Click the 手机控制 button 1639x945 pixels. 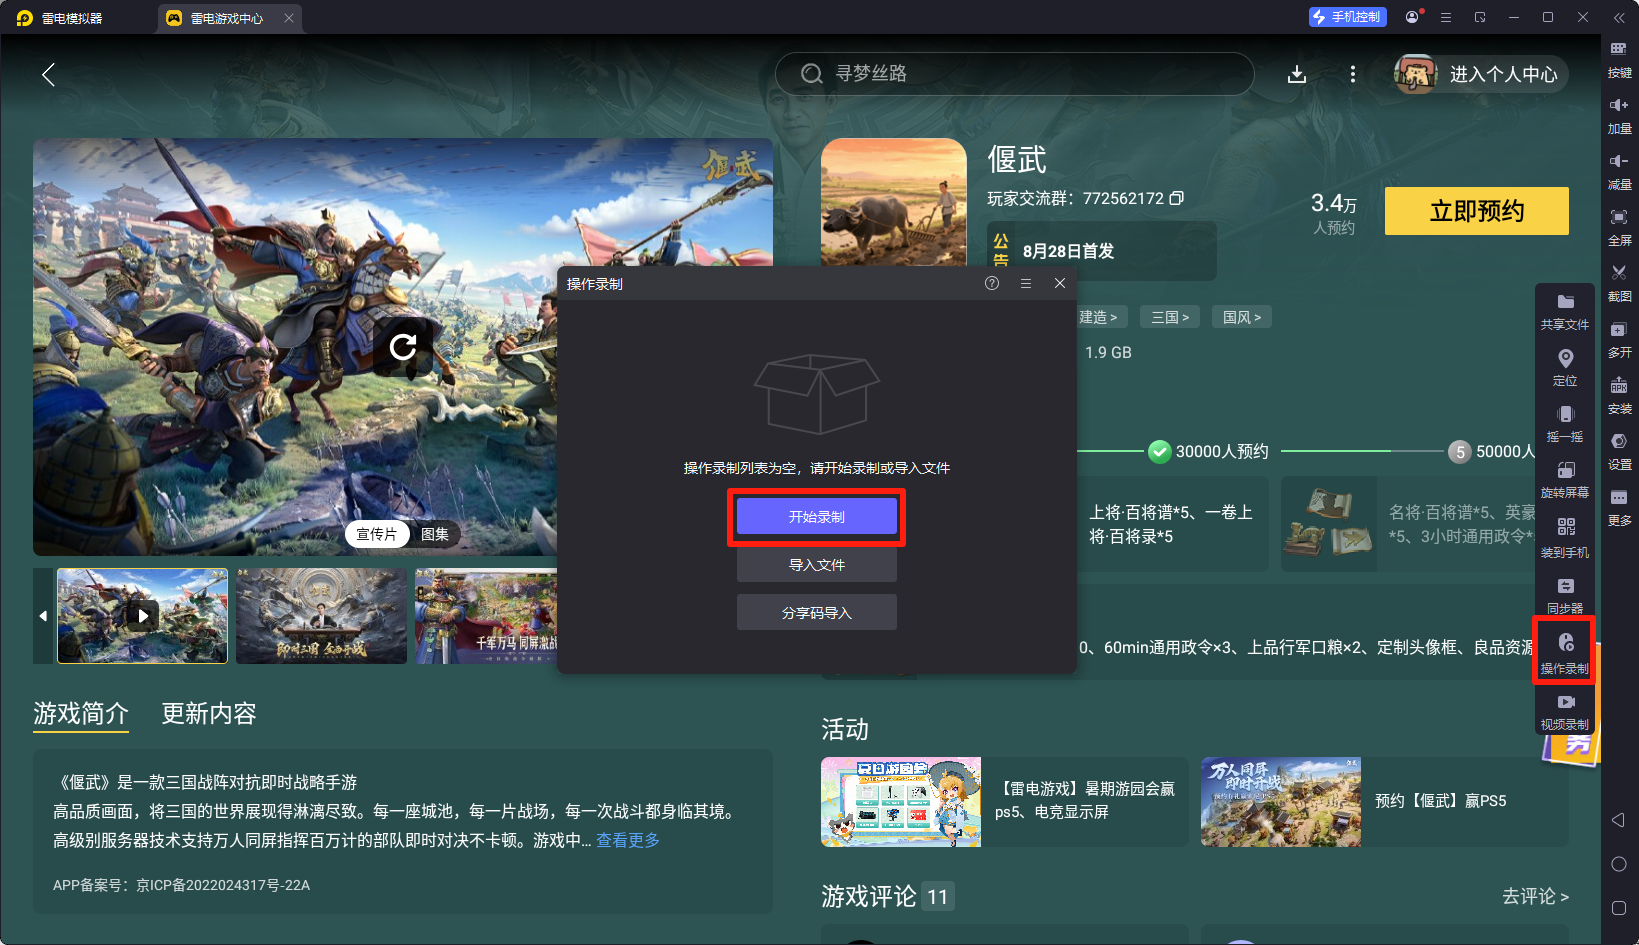1348,17
